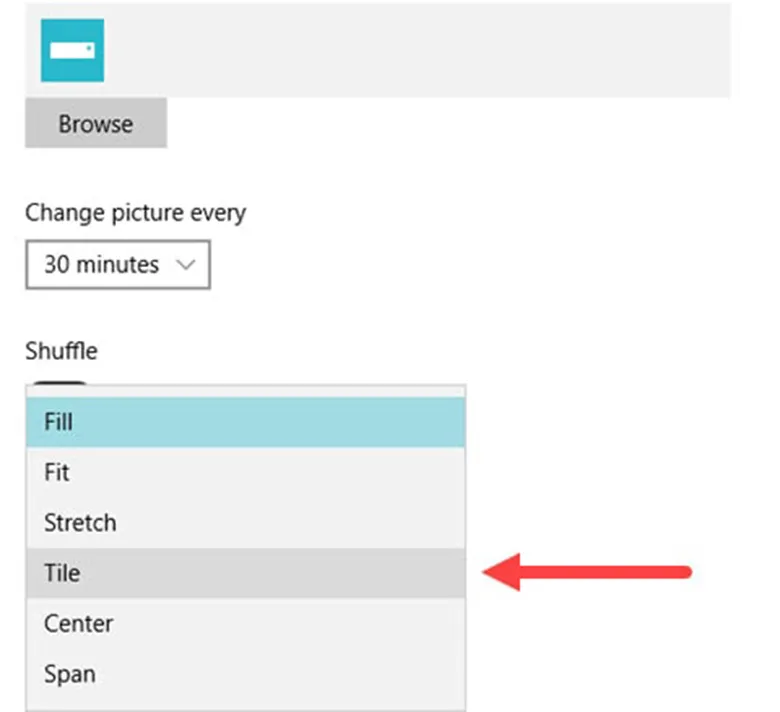Click the empty space right of the Tile label
The width and height of the screenshot is (780, 712).
pos(280,573)
